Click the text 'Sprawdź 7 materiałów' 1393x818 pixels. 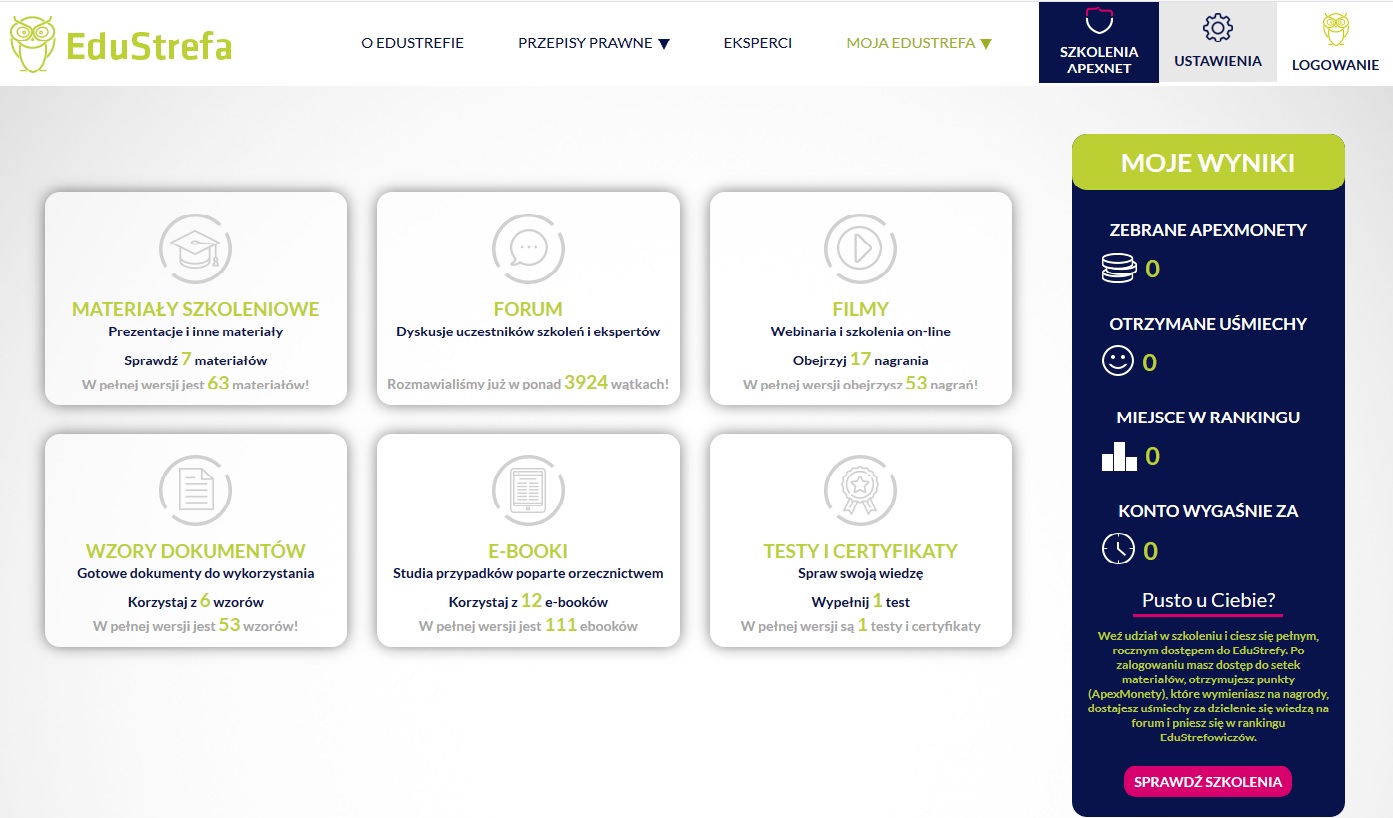[x=196, y=359]
